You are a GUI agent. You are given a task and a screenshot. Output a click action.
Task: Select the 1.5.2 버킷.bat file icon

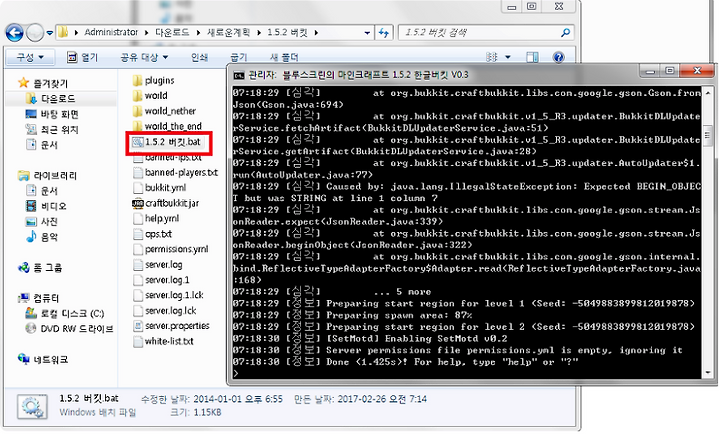pyautogui.click(x=138, y=142)
